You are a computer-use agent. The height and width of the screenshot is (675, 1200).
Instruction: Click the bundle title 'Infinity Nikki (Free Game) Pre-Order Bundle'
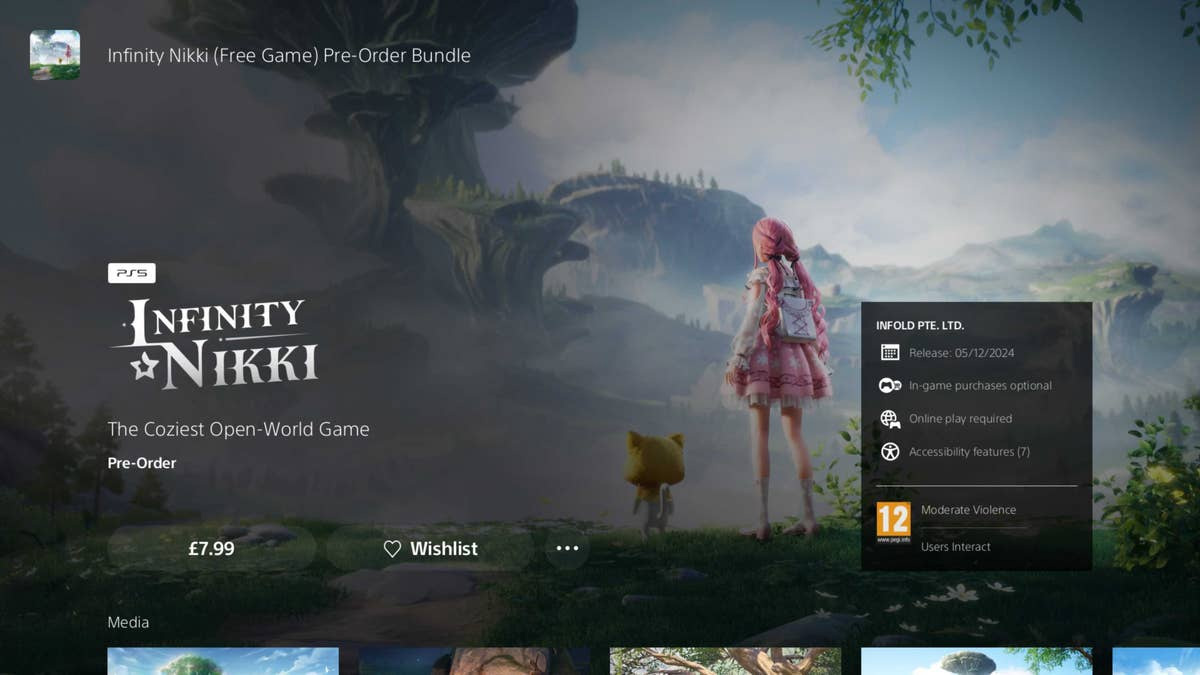(289, 55)
